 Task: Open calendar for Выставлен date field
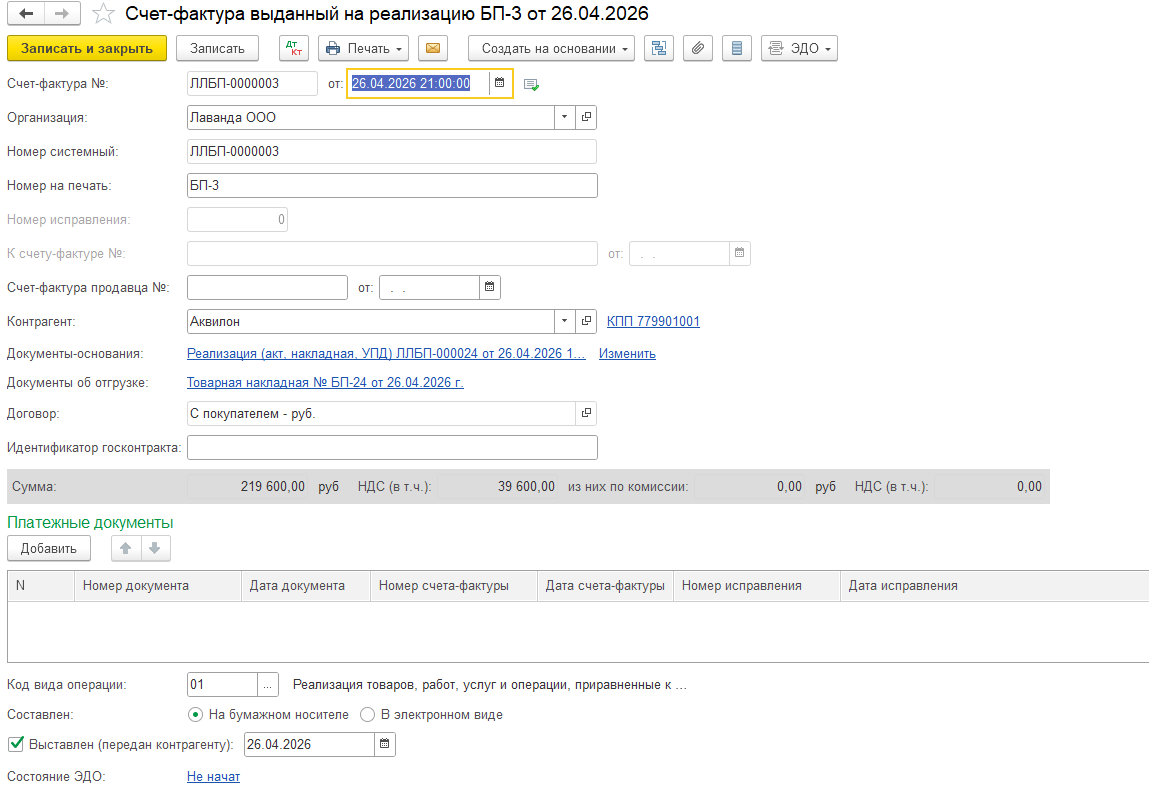click(385, 744)
